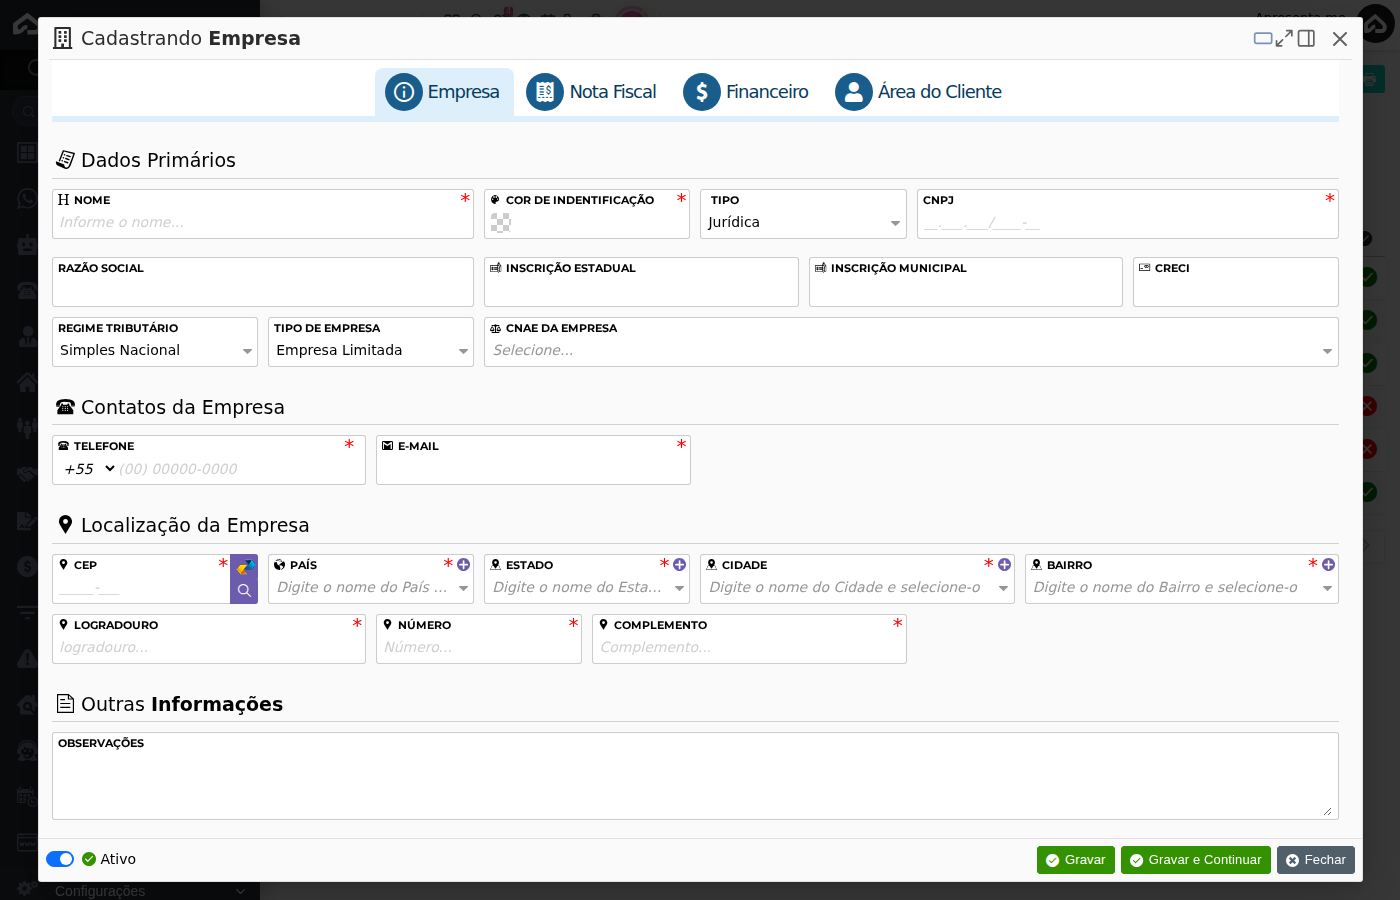Image resolution: width=1400 pixels, height=900 pixels.
Task: Open the Cor de Identificação color swatch
Action: click(501, 222)
